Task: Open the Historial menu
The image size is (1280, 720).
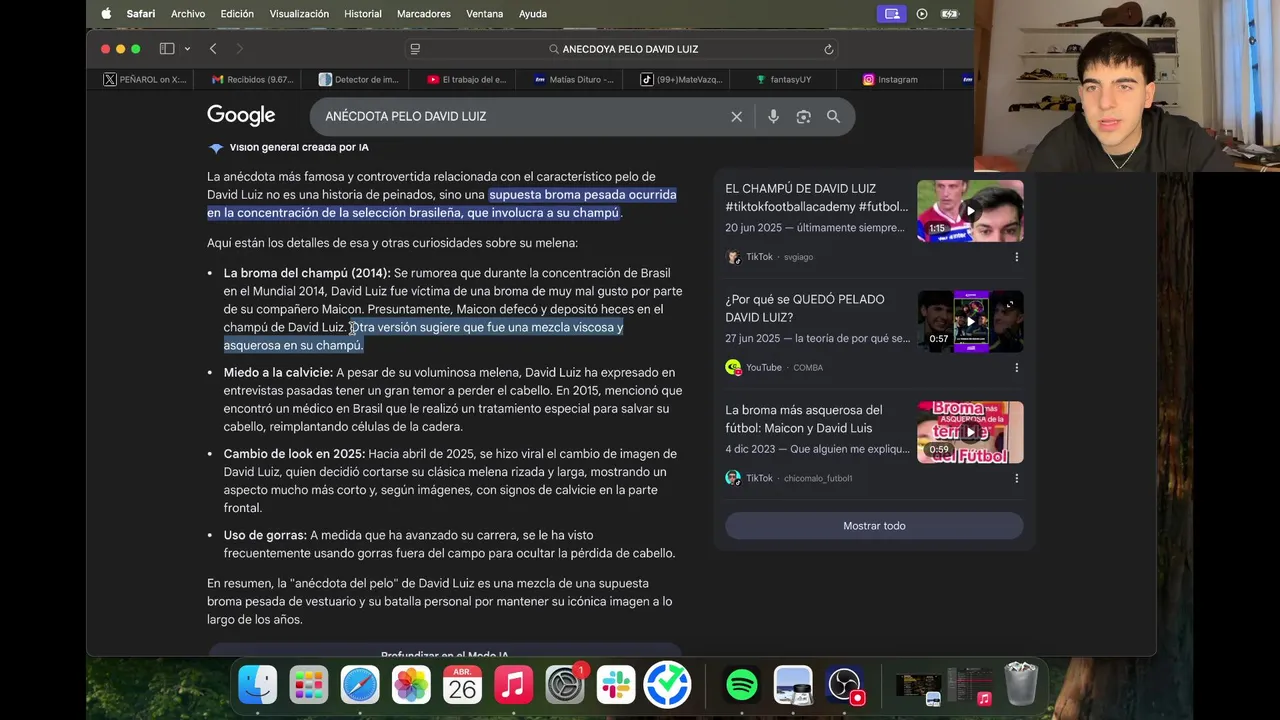Action: point(363,14)
